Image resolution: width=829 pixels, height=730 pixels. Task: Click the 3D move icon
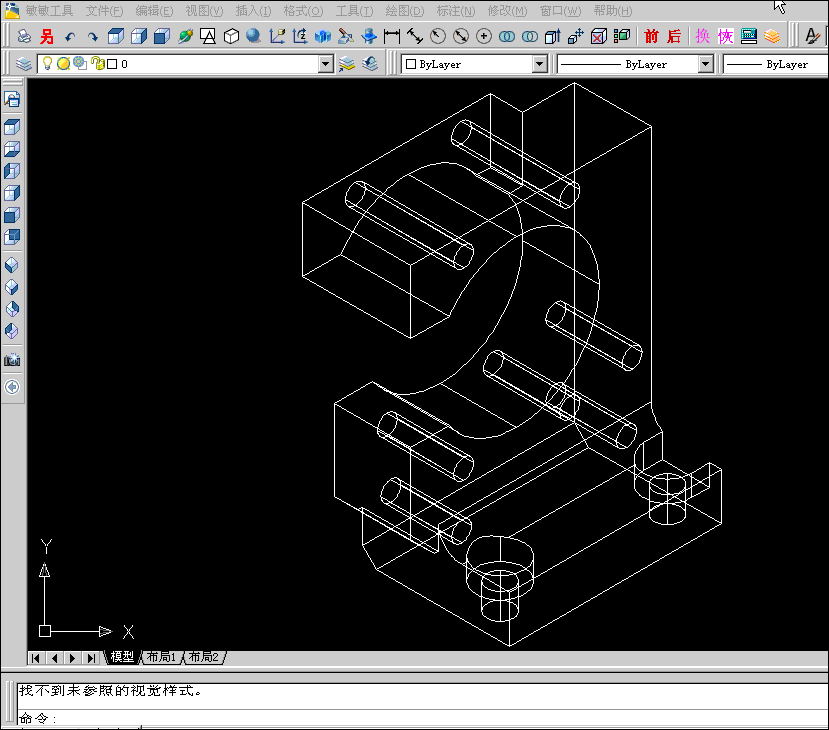[x=575, y=36]
